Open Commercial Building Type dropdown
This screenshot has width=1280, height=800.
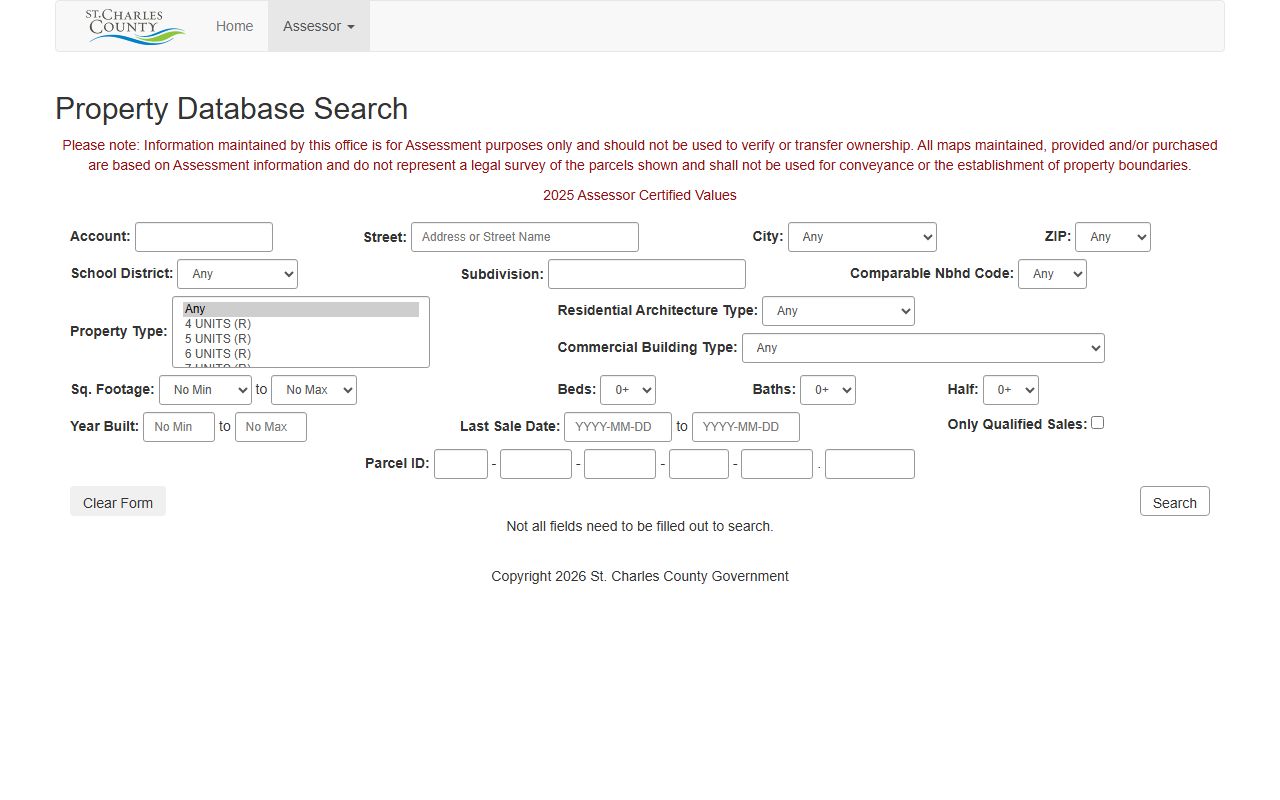tap(923, 348)
